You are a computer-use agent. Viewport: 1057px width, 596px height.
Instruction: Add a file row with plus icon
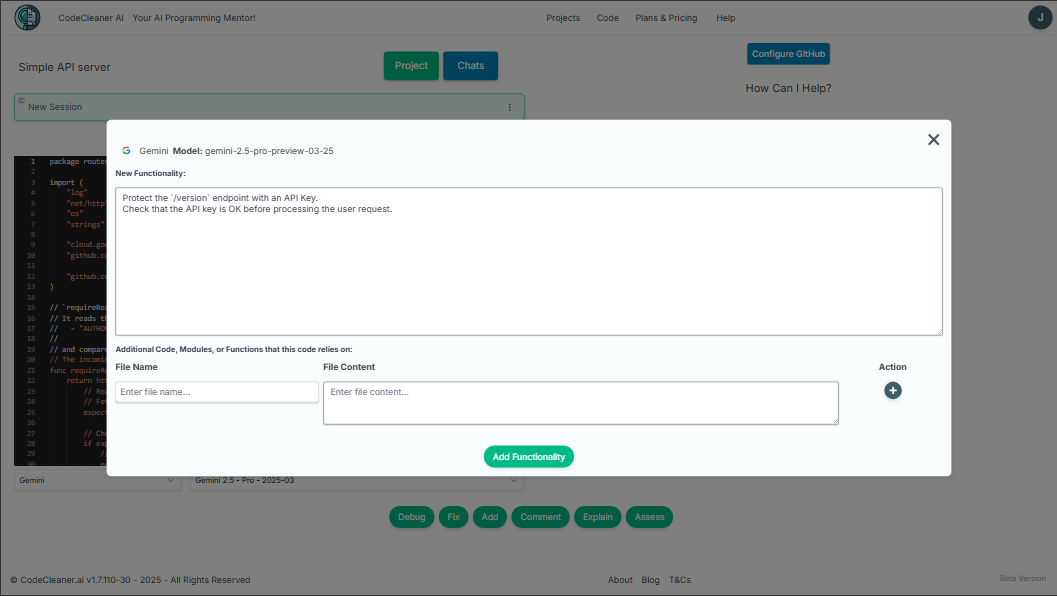pyautogui.click(x=893, y=390)
